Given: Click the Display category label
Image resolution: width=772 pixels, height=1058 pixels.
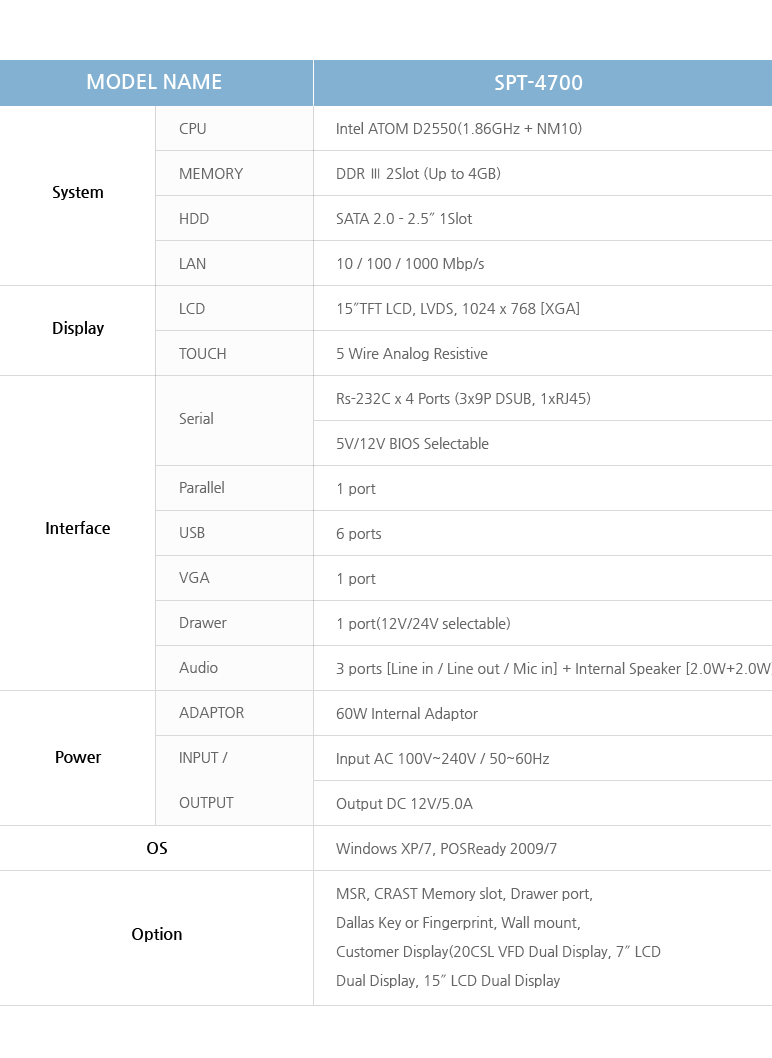Looking at the screenshot, I should [x=78, y=328].
